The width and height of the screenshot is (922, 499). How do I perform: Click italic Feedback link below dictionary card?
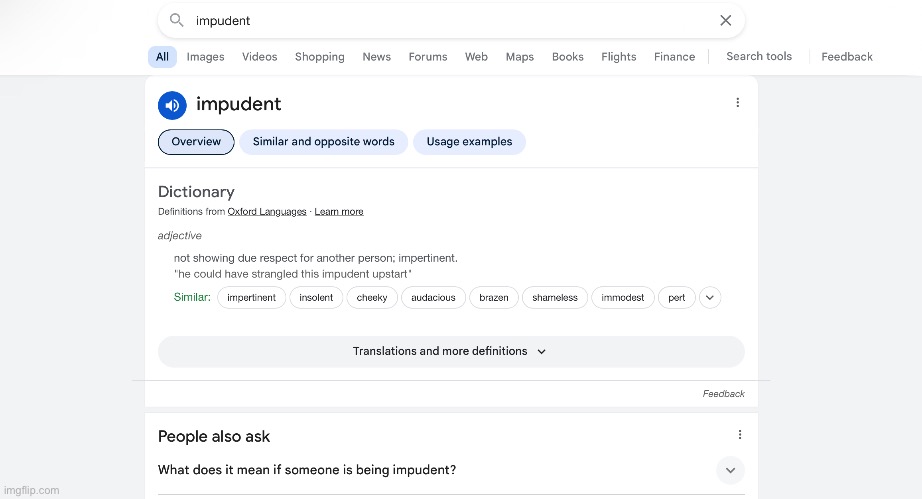(x=723, y=394)
